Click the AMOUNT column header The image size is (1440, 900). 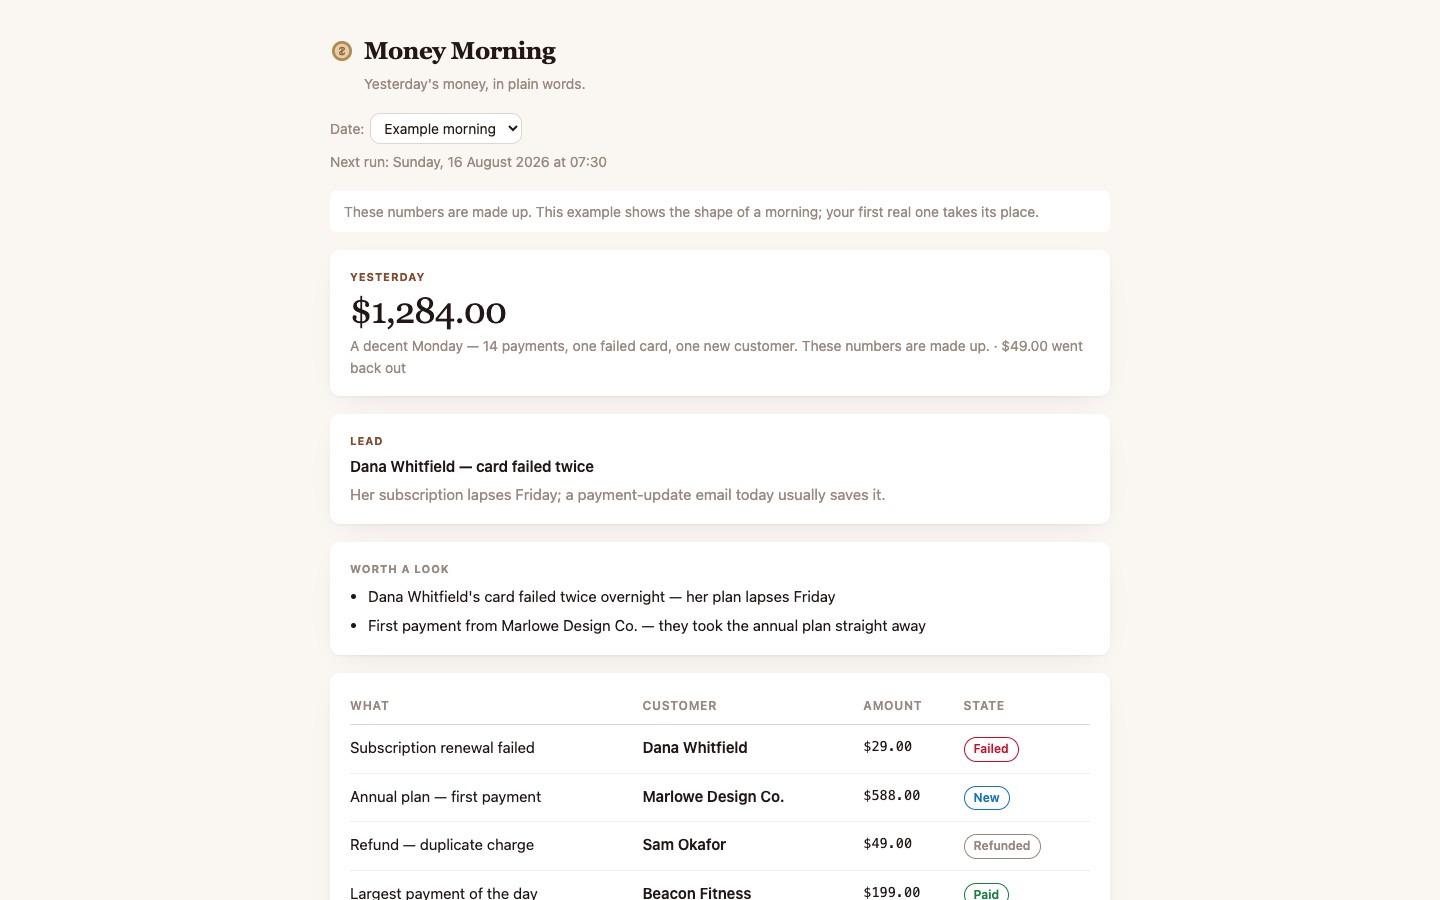coord(892,706)
